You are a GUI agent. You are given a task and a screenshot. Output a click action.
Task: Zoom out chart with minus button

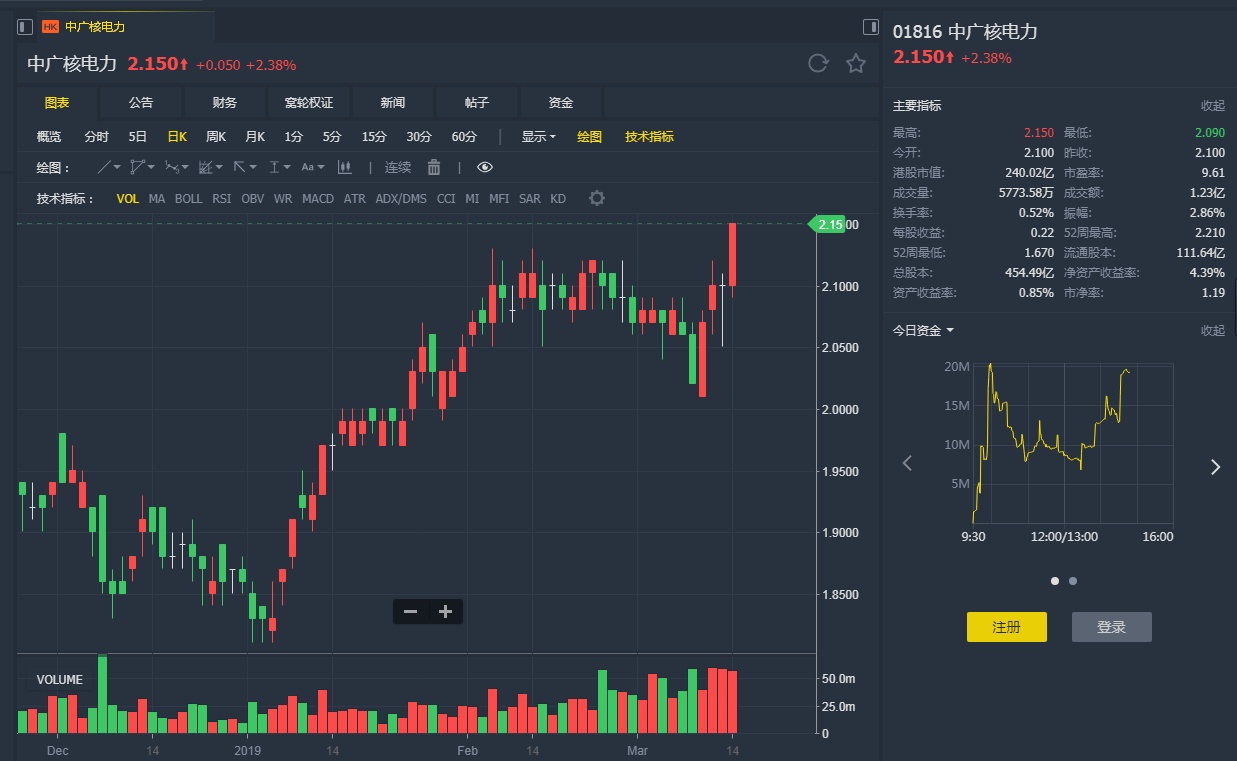(x=410, y=612)
